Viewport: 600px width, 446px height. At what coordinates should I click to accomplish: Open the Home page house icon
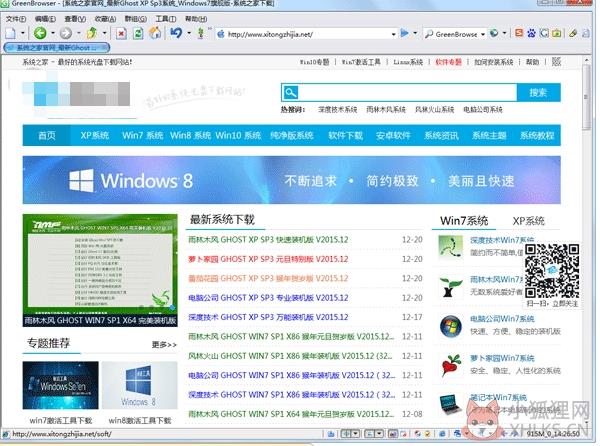tap(155, 33)
